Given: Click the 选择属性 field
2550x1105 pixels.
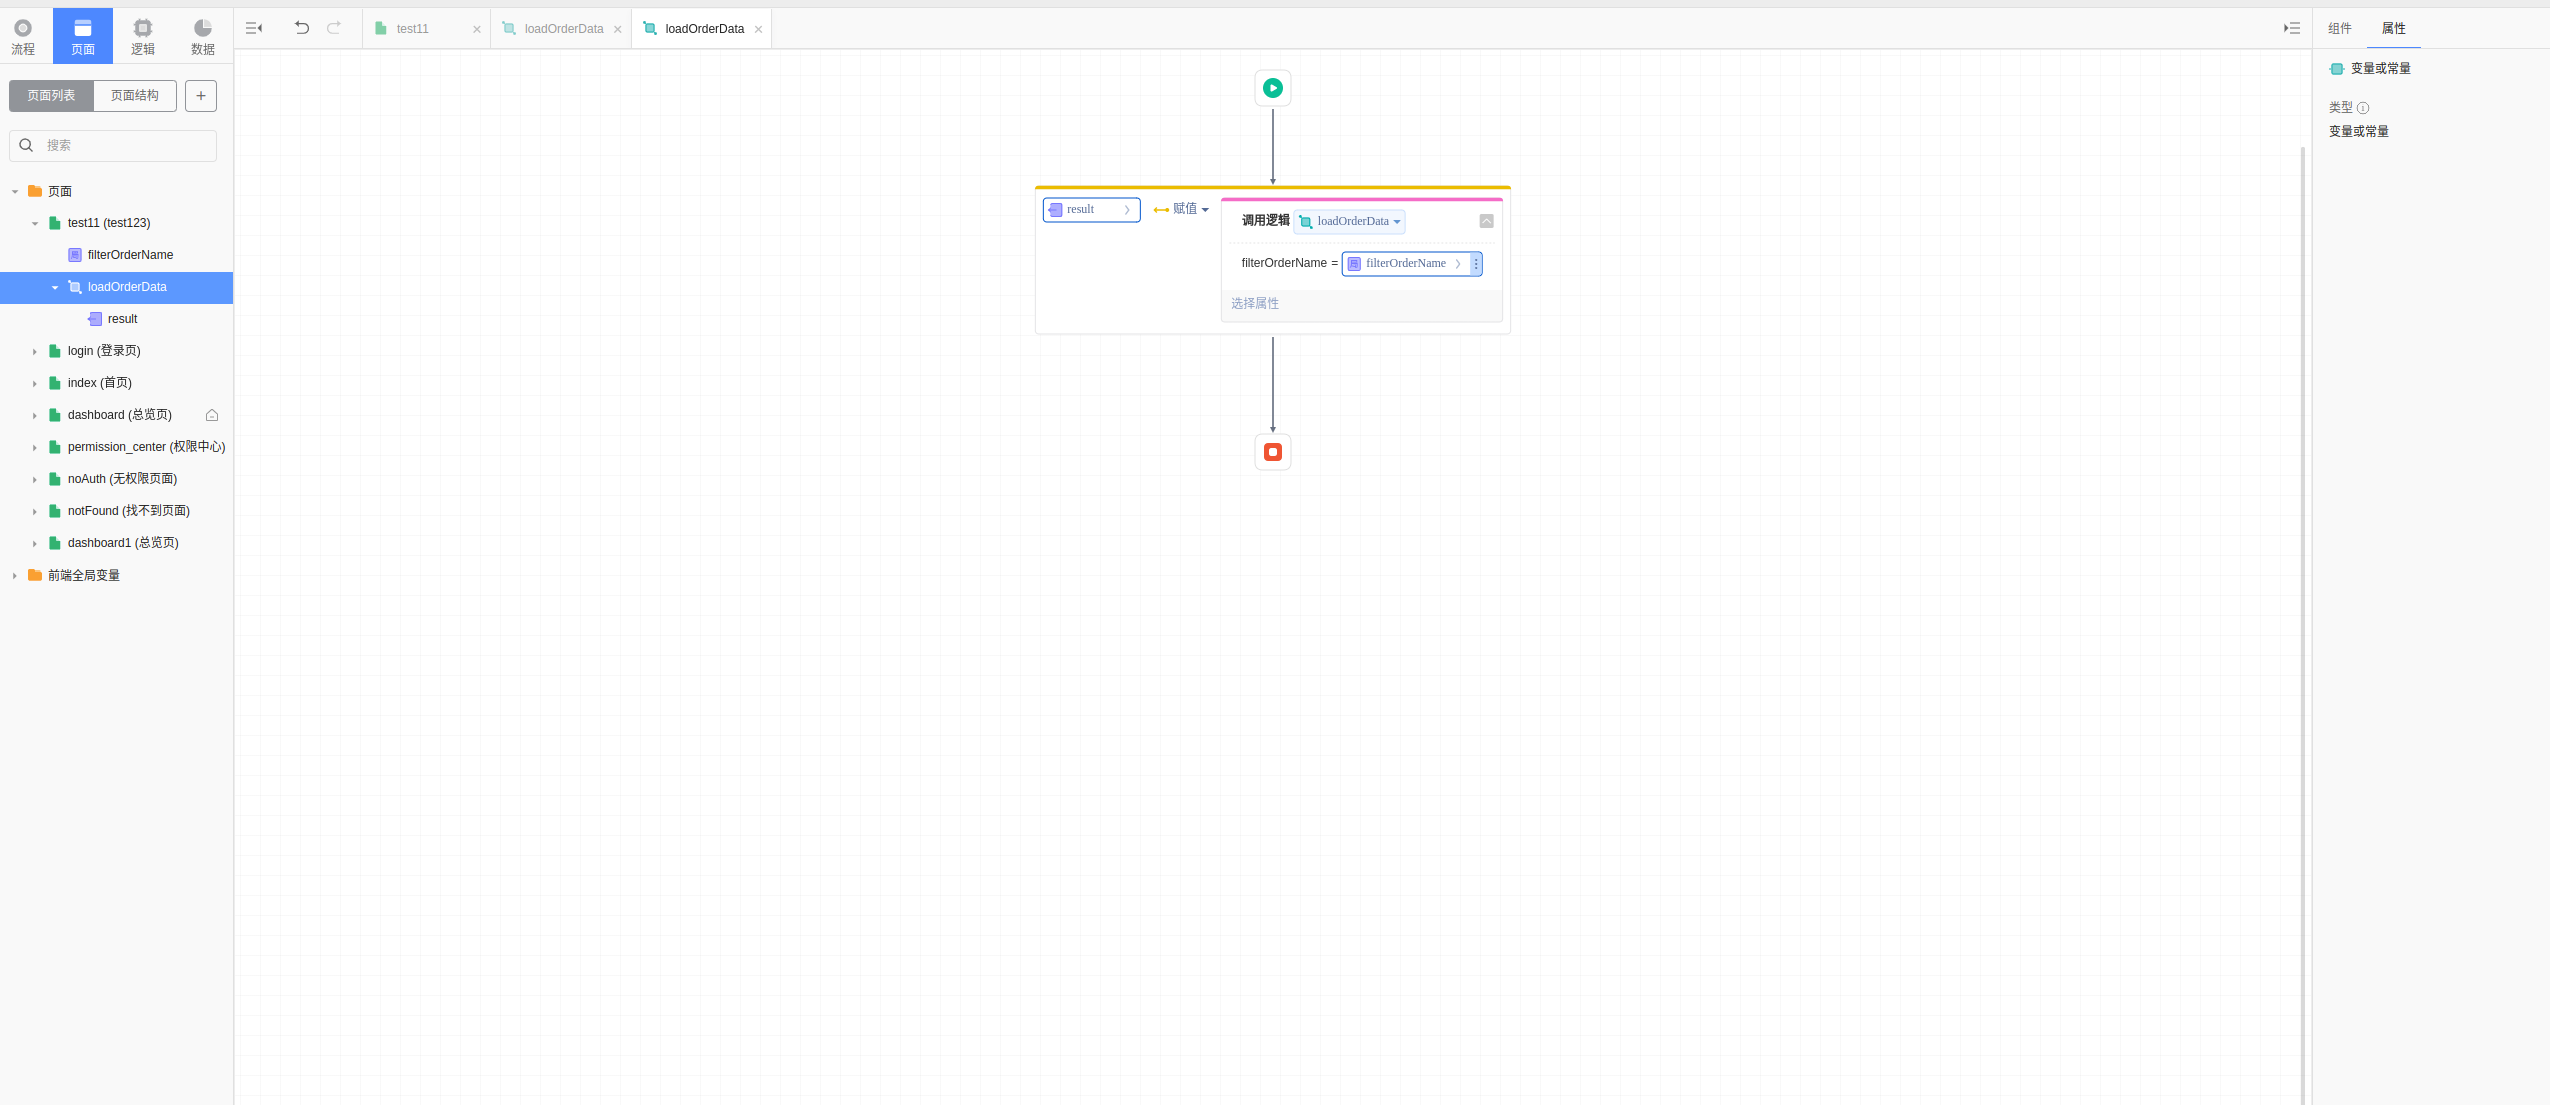Looking at the screenshot, I should pos(1361,304).
